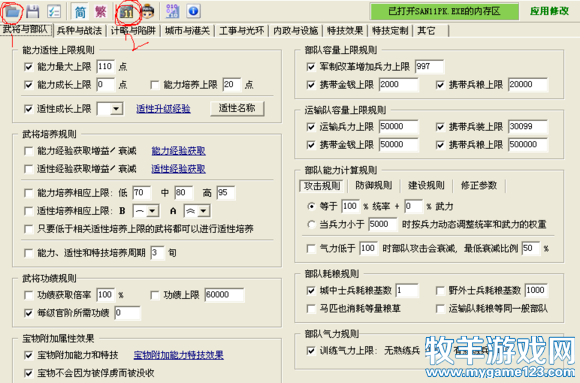The height and width of the screenshot is (383, 580).
Task: Enable 野外士兵耗粮基数 checkbox
Action: click(x=440, y=290)
